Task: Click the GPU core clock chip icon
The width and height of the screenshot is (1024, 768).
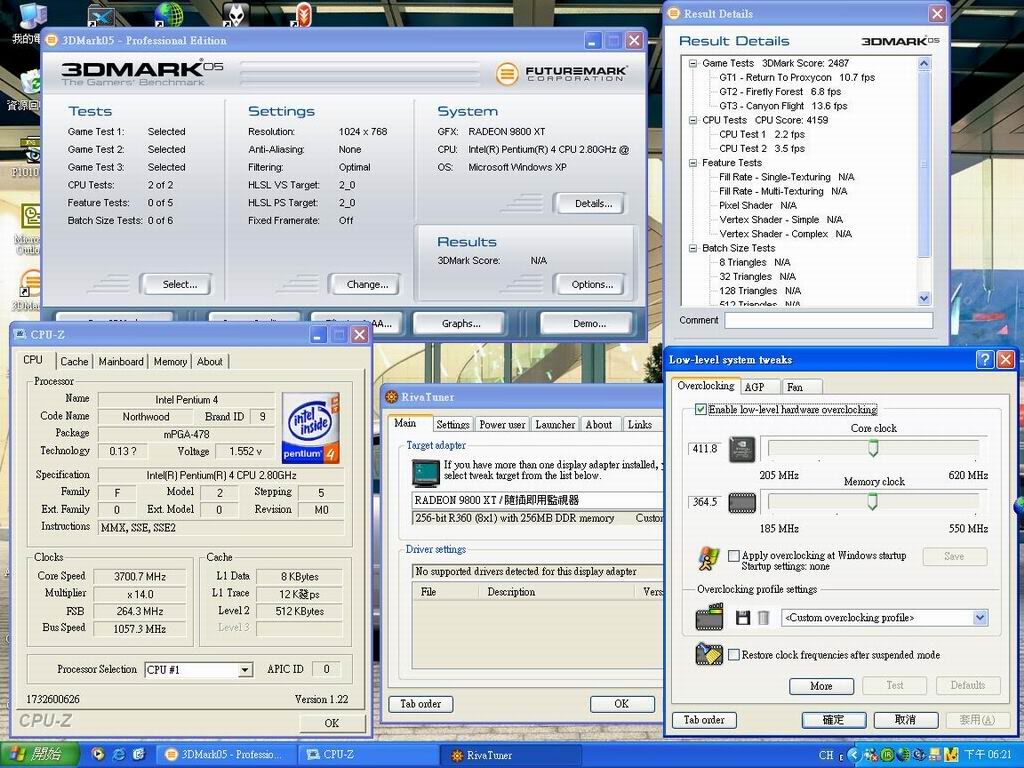Action: pyautogui.click(x=741, y=449)
